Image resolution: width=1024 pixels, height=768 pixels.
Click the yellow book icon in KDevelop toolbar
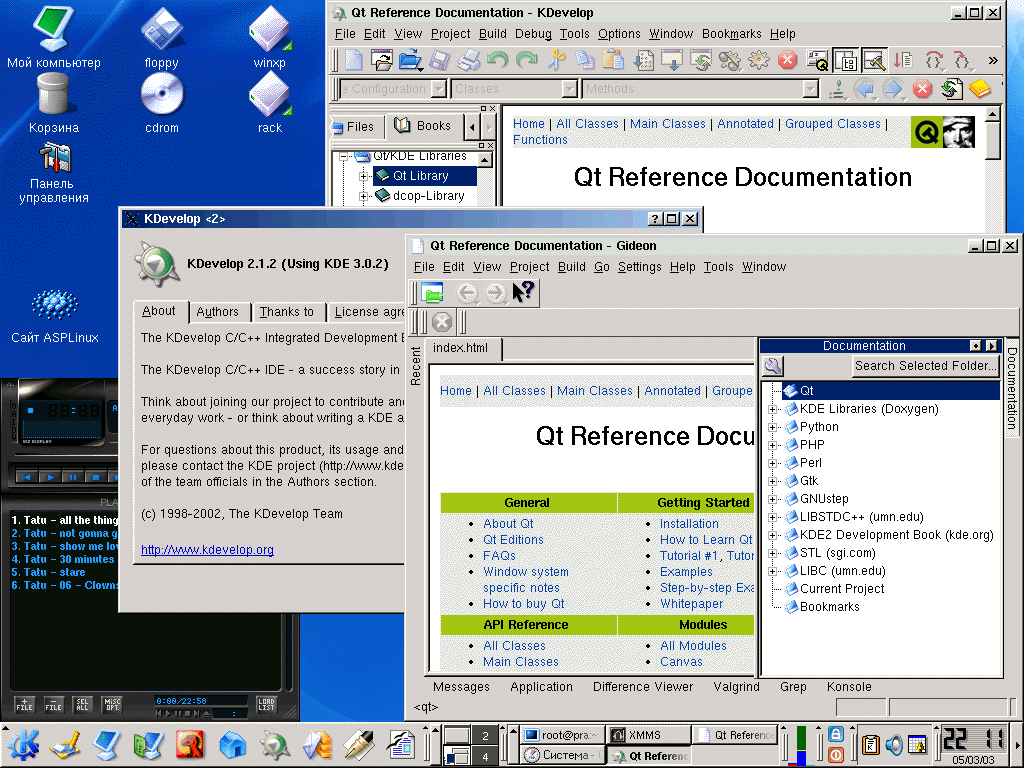(980, 89)
